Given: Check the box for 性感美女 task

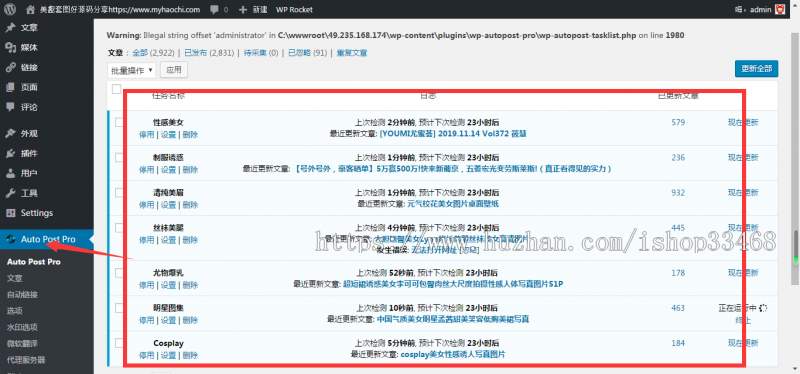Looking at the screenshot, I should 119,122.
